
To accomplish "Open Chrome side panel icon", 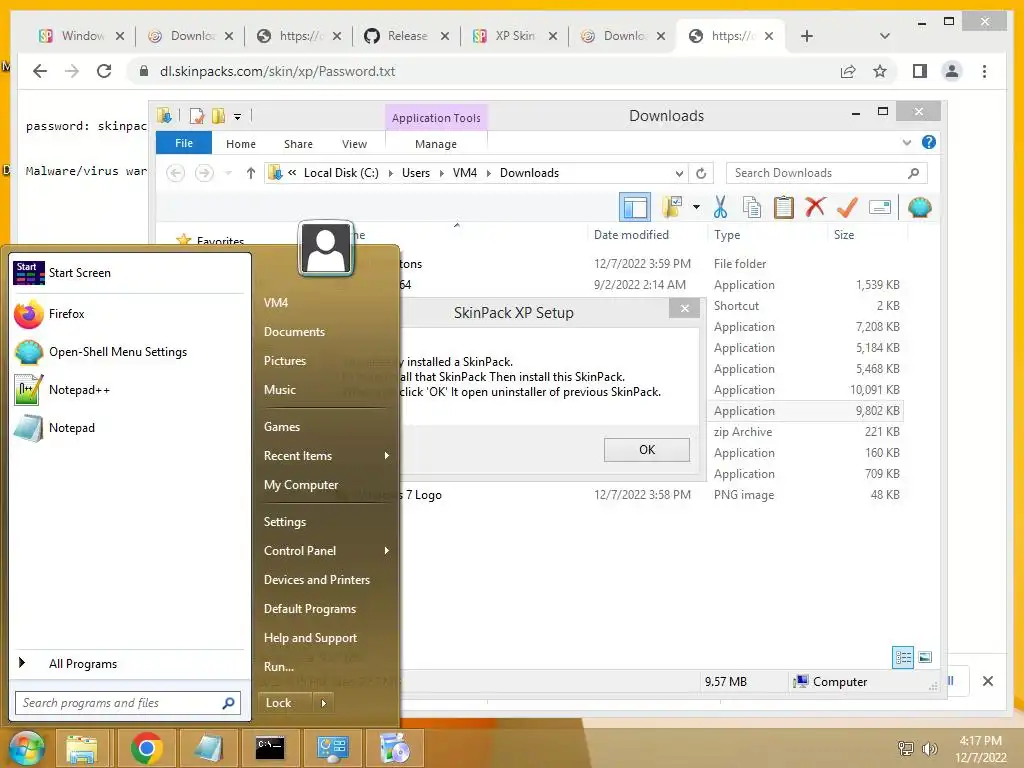I will click(920, 71).
